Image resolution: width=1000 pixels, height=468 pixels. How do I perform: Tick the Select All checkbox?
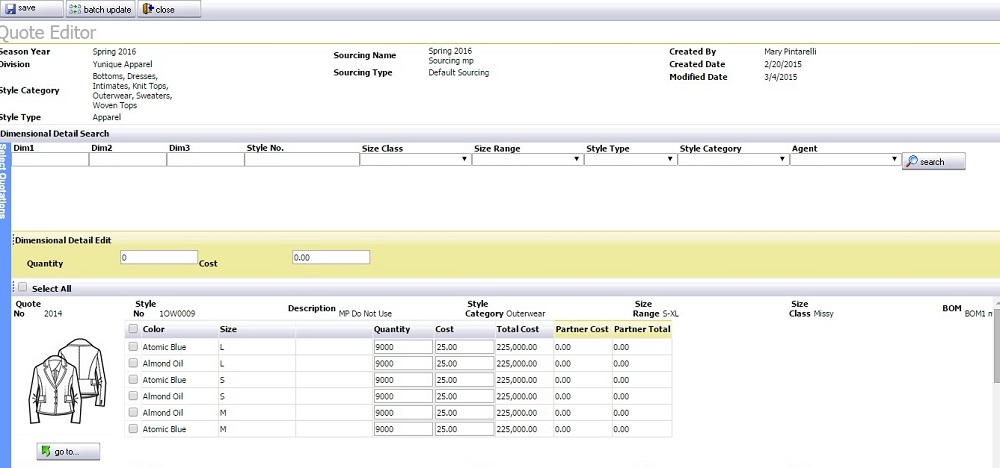(x=22, y=288)
